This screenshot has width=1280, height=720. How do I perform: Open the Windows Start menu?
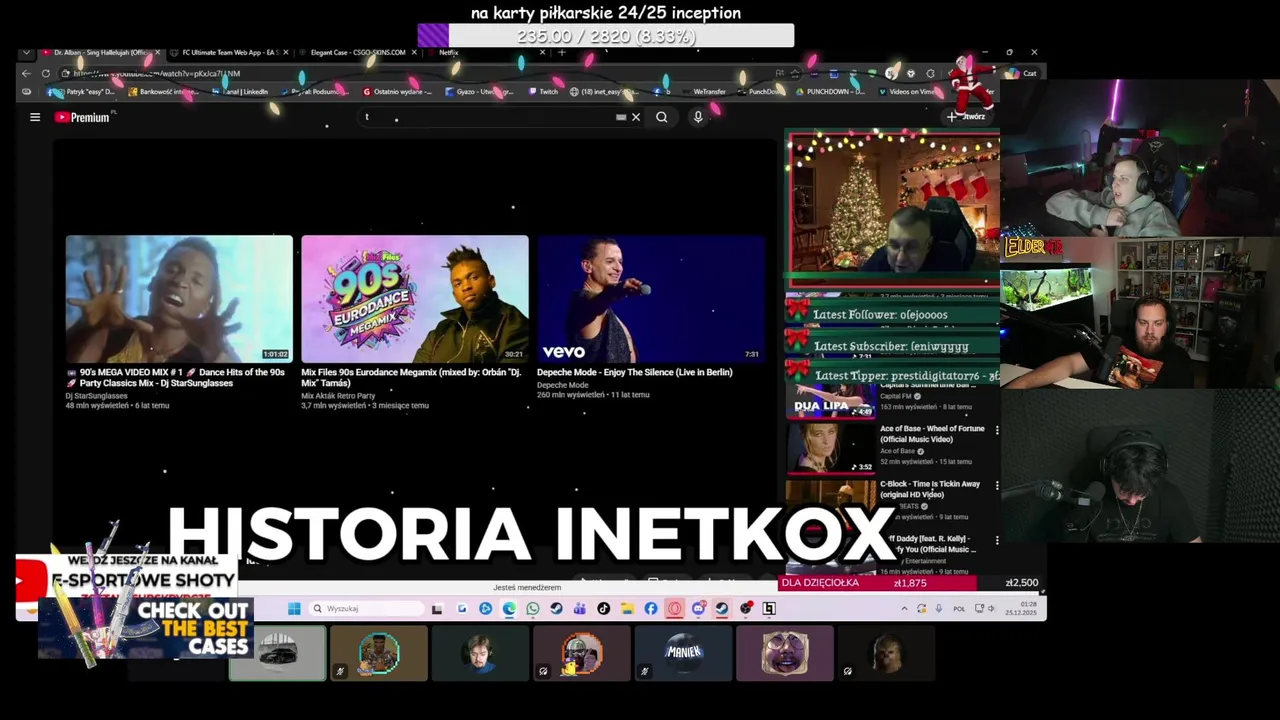(294, 608)
